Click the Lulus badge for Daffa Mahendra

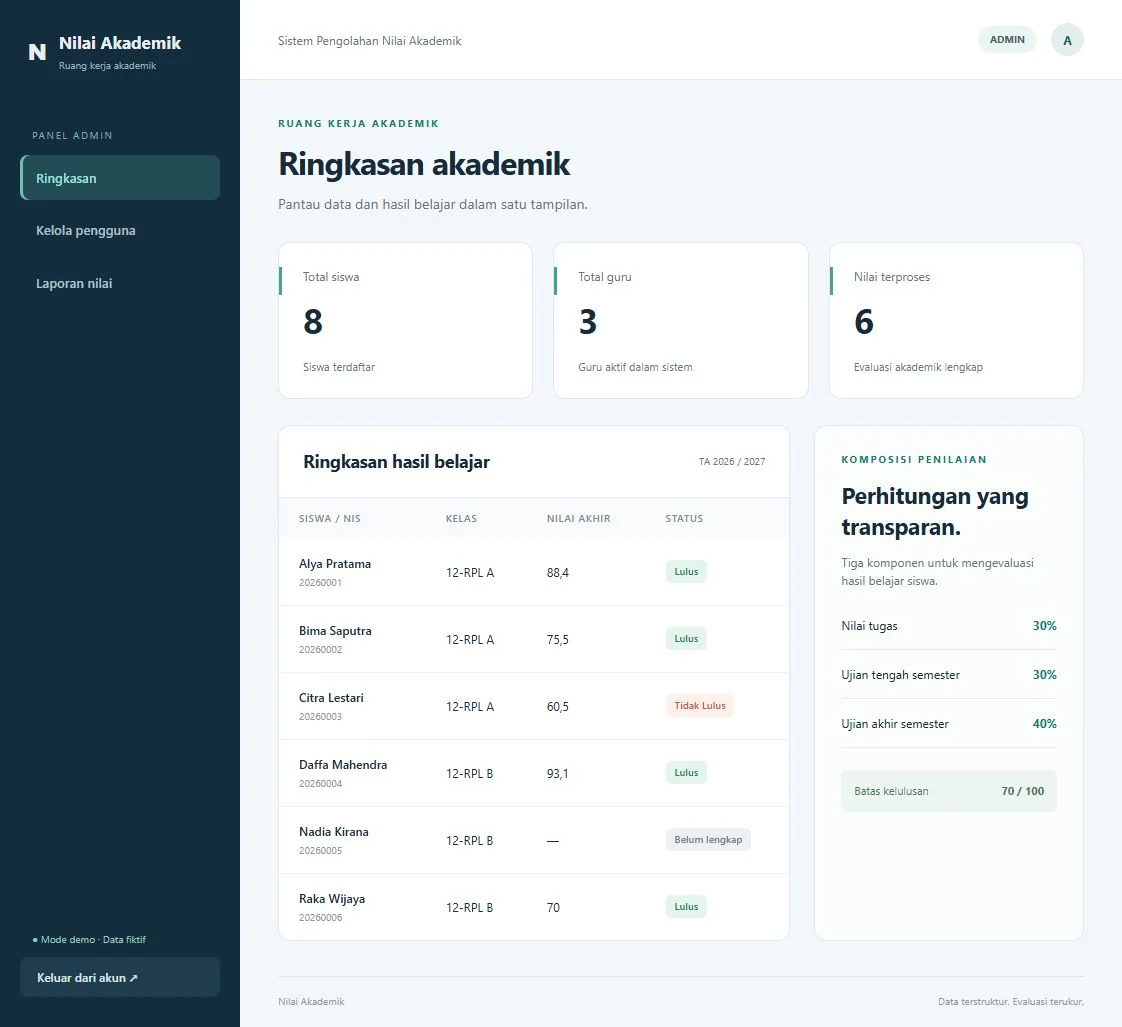point(686,773)
